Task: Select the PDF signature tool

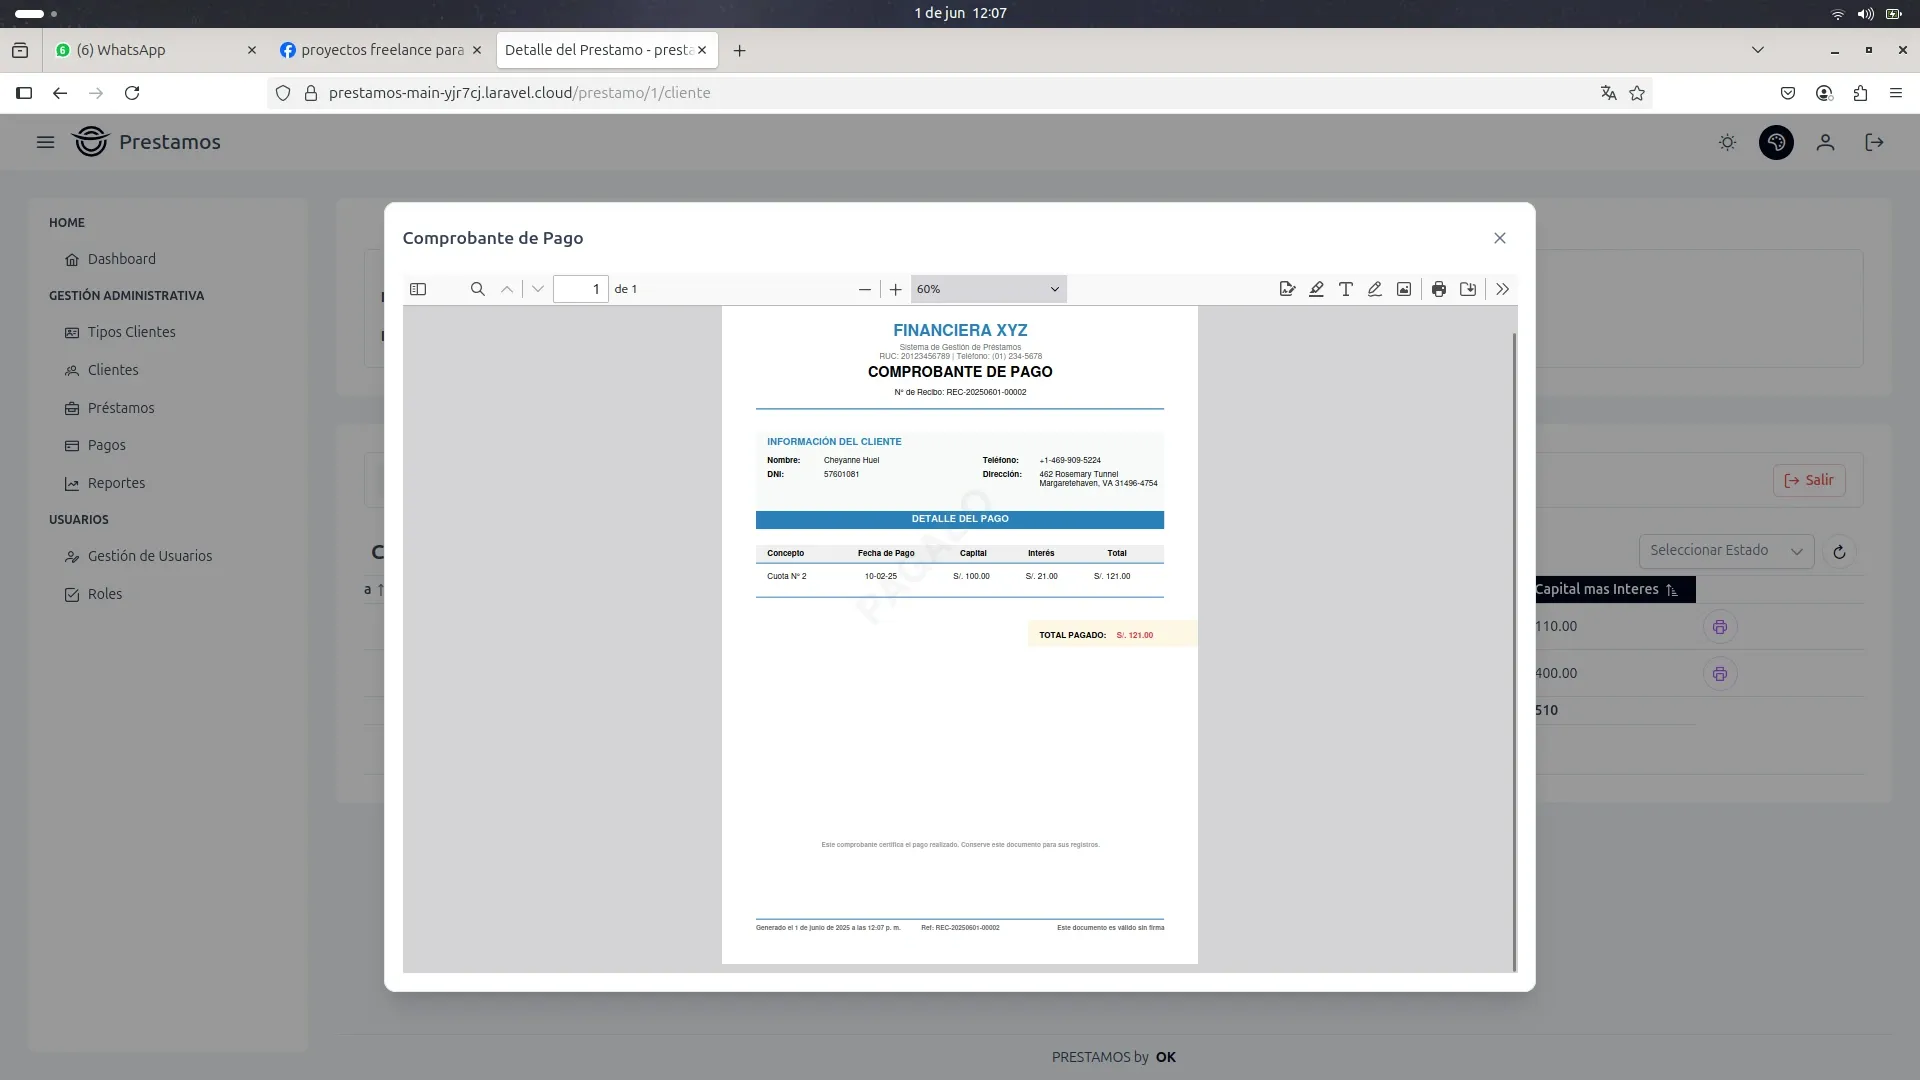Action: point(1287,289)
